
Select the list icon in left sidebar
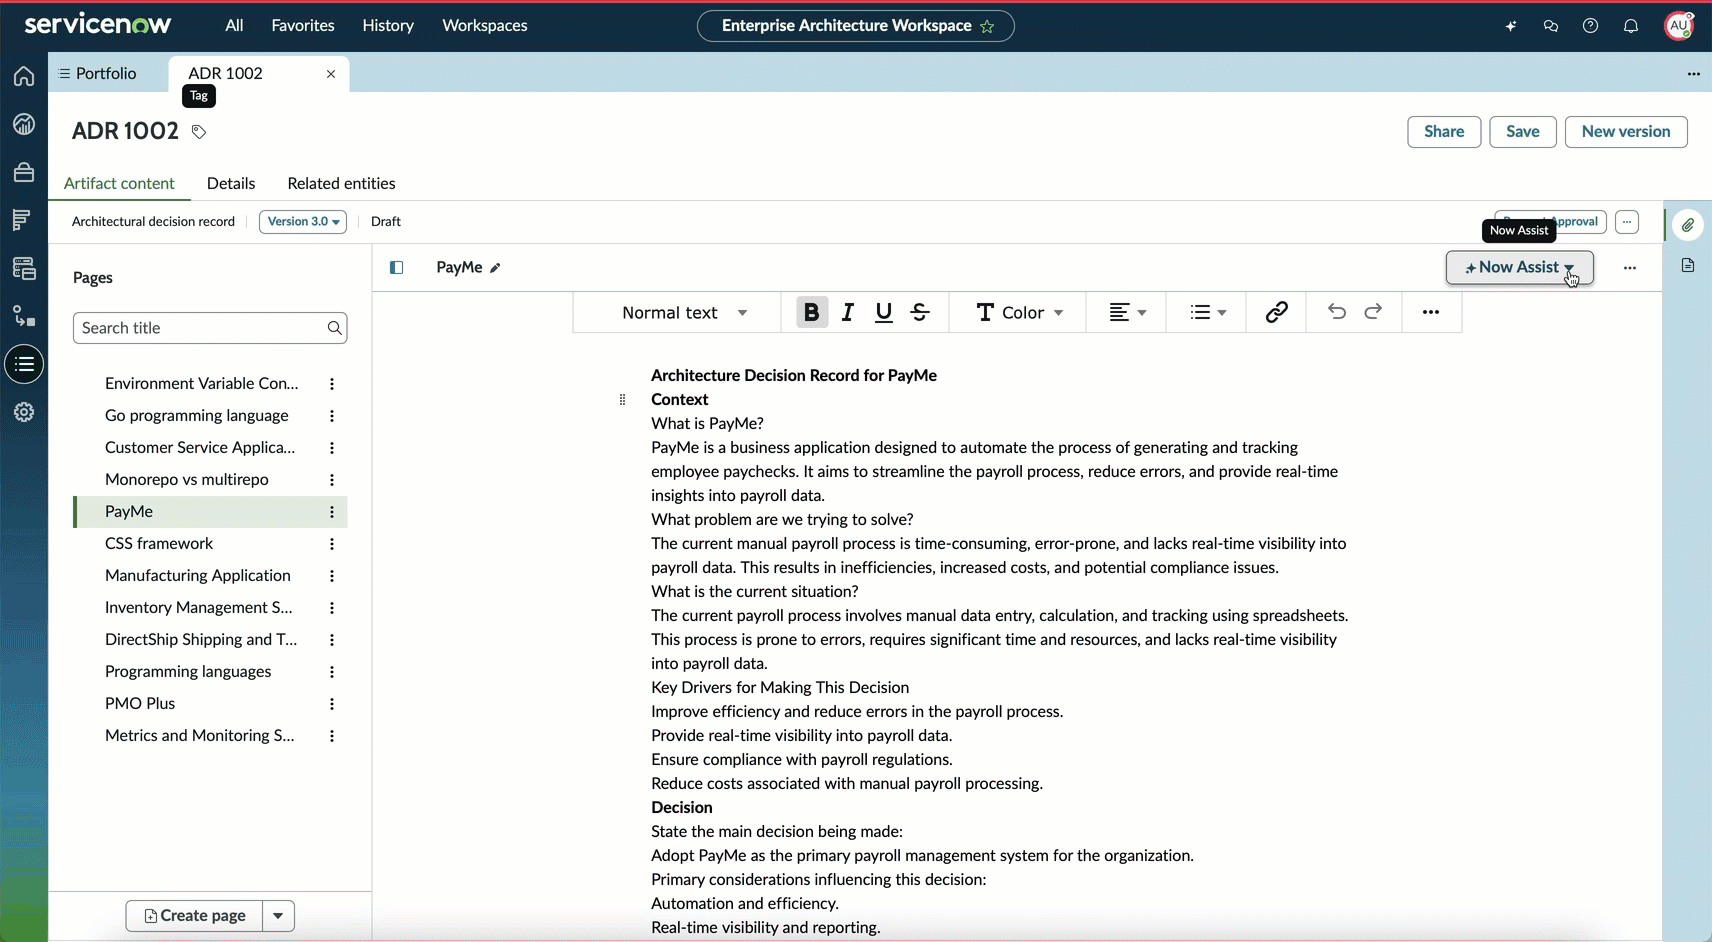(24, 364)
